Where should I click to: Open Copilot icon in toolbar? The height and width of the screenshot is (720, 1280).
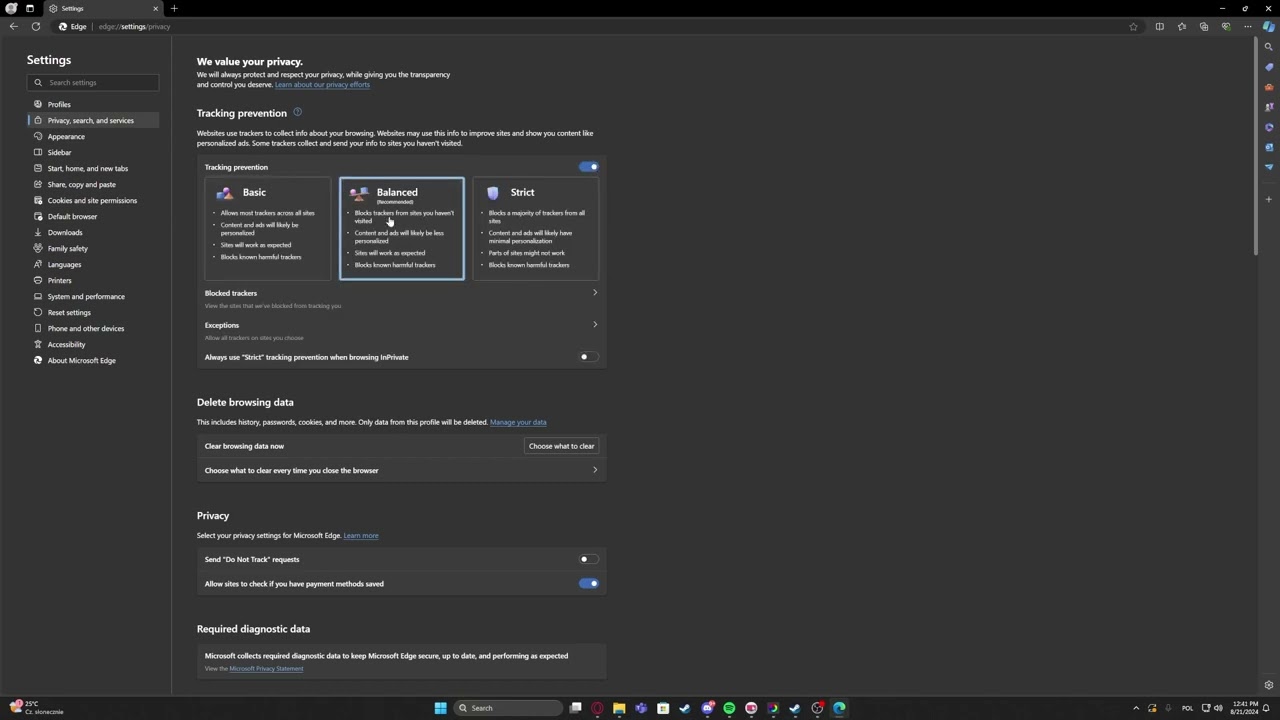(1269, 26)
